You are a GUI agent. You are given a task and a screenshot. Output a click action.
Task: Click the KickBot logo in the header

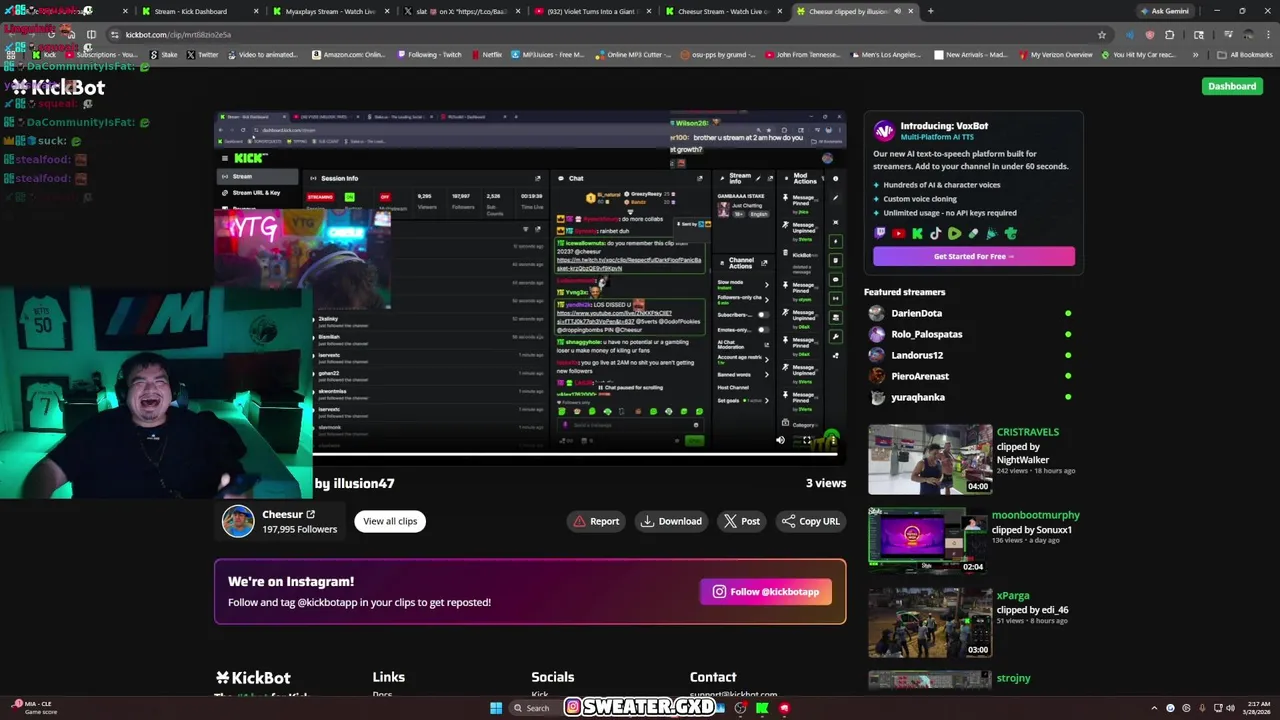click(x=58, y=87)
